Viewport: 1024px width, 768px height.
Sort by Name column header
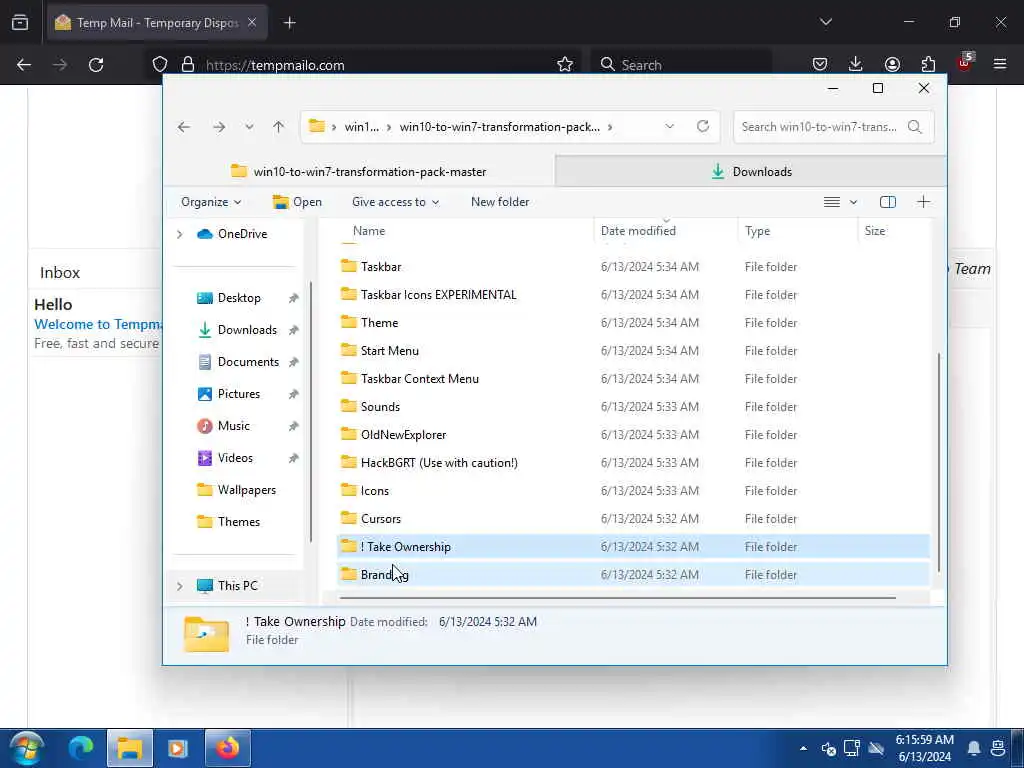368,231
